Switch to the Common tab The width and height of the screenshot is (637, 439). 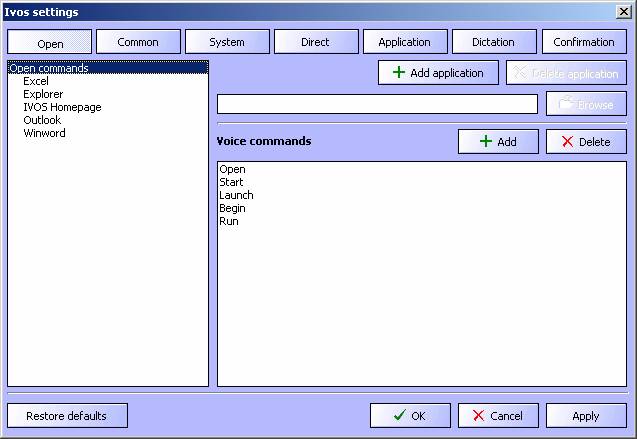tap(138, 41)
